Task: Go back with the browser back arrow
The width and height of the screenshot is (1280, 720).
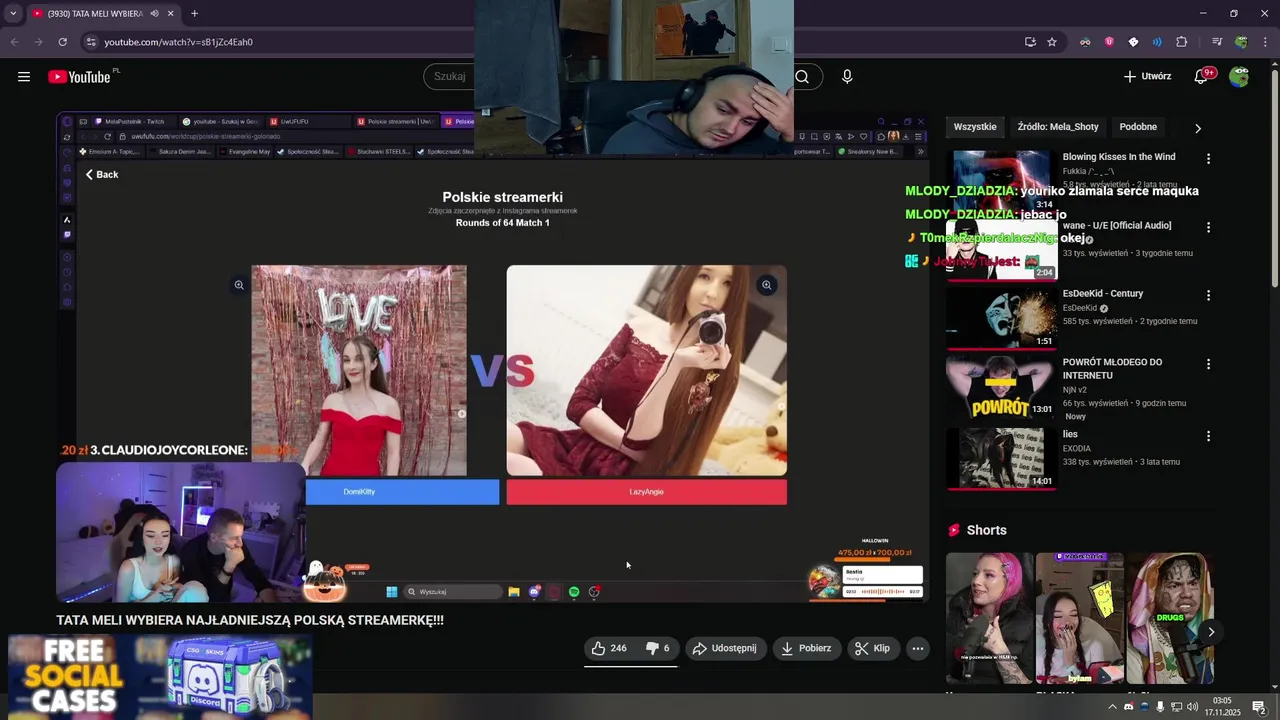Action: (14, 42)
